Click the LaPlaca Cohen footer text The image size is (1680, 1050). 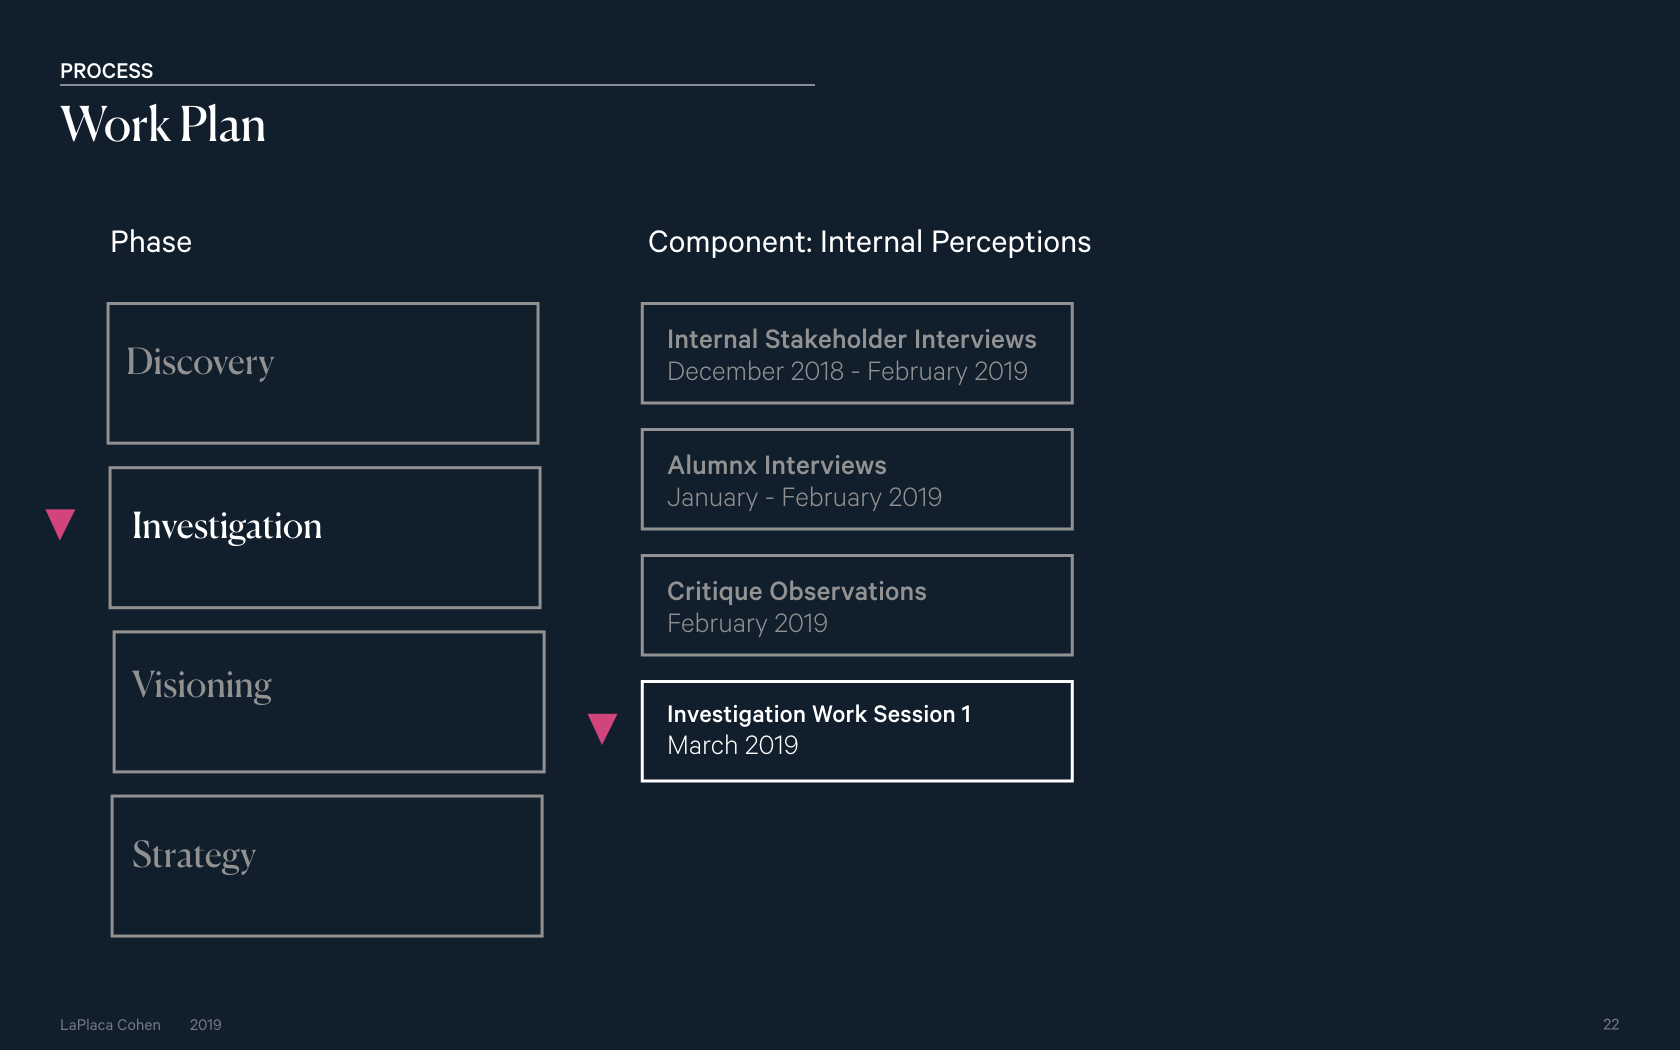(110, 1025)
